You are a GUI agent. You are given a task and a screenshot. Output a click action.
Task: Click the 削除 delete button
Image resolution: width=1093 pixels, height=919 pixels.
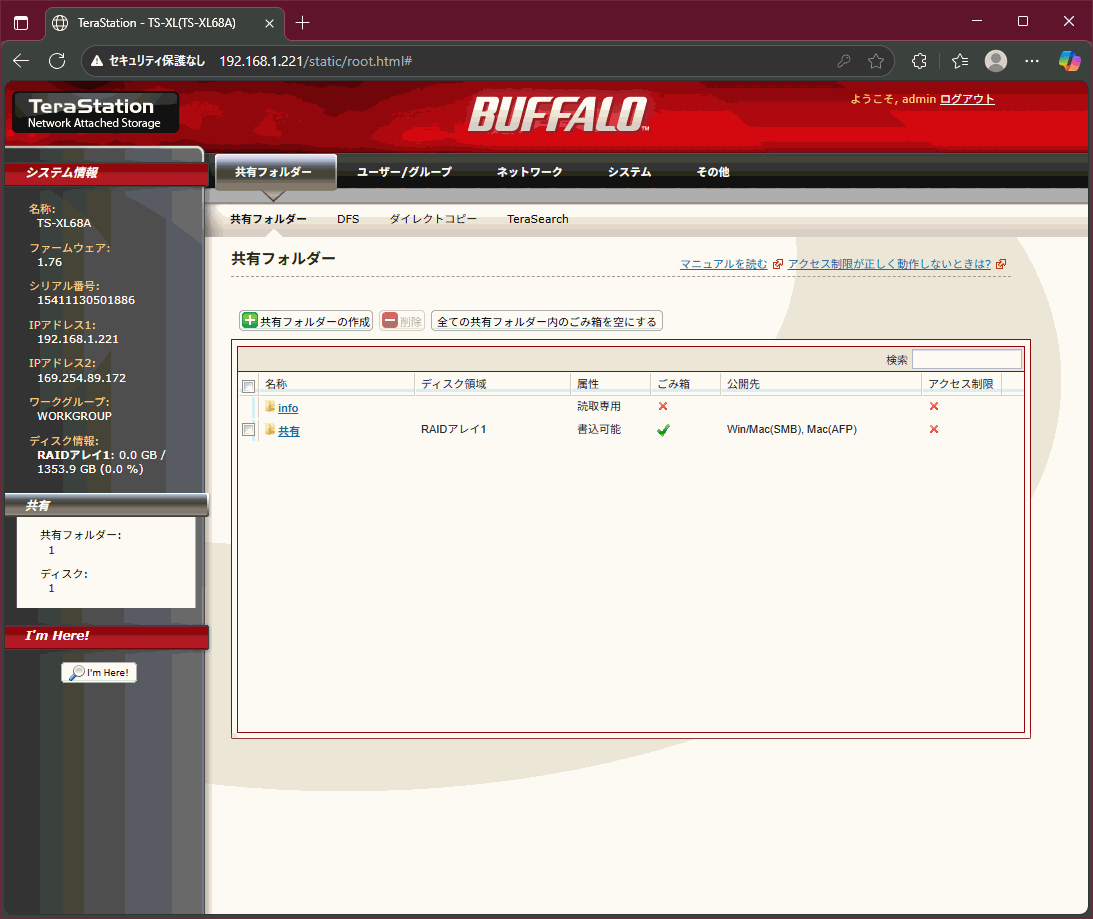[x=402, y=321]
